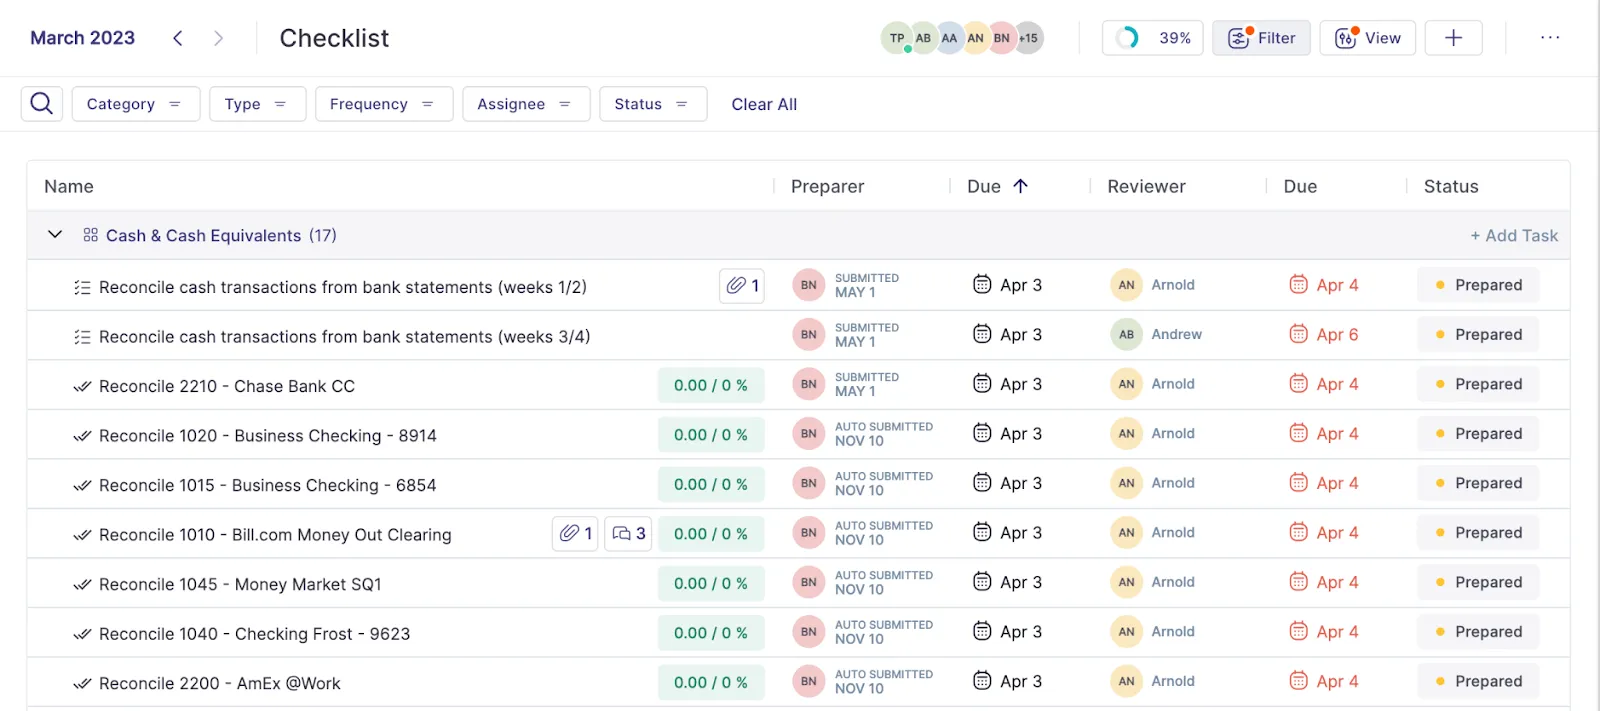Click the 39% progress indicator
Image resolution: width=1600 pixels, height=711 pixels.
pyautogui.click(x=1152, y=38)
